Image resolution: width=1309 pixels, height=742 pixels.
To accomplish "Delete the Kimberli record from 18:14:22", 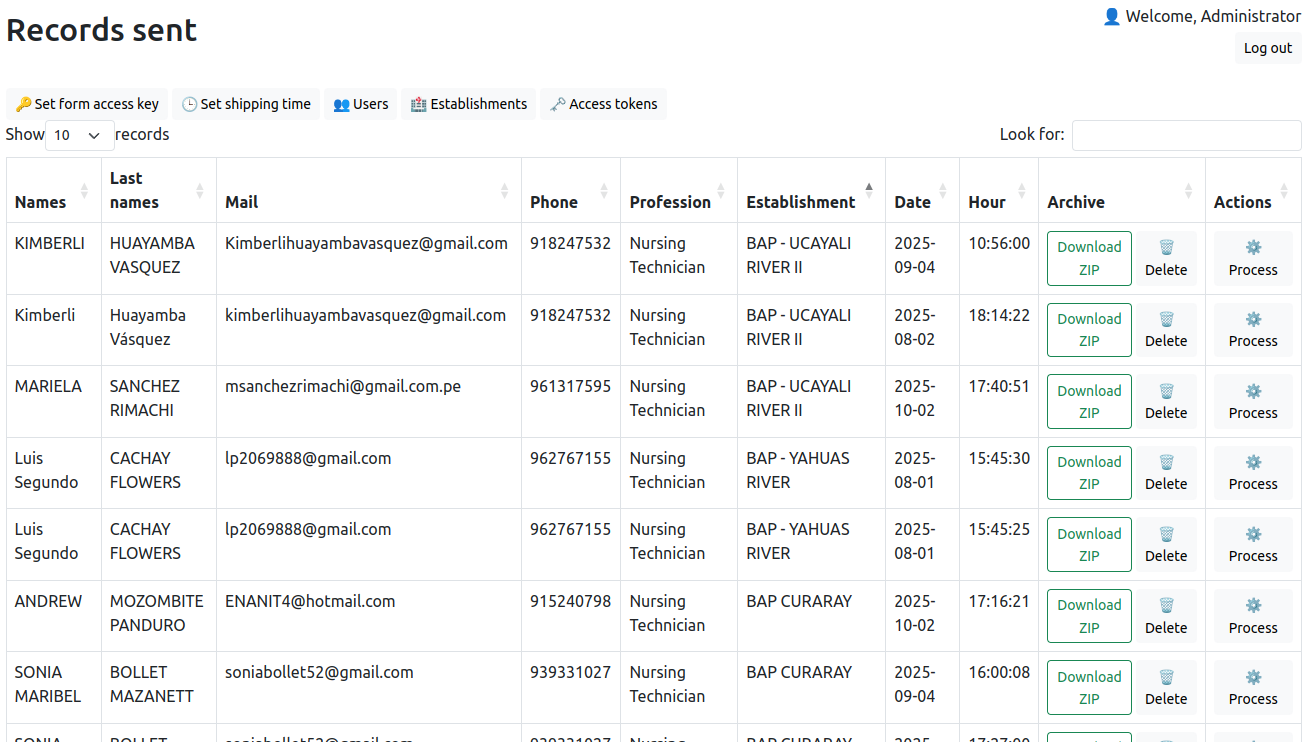I will tap(1166, 330).
